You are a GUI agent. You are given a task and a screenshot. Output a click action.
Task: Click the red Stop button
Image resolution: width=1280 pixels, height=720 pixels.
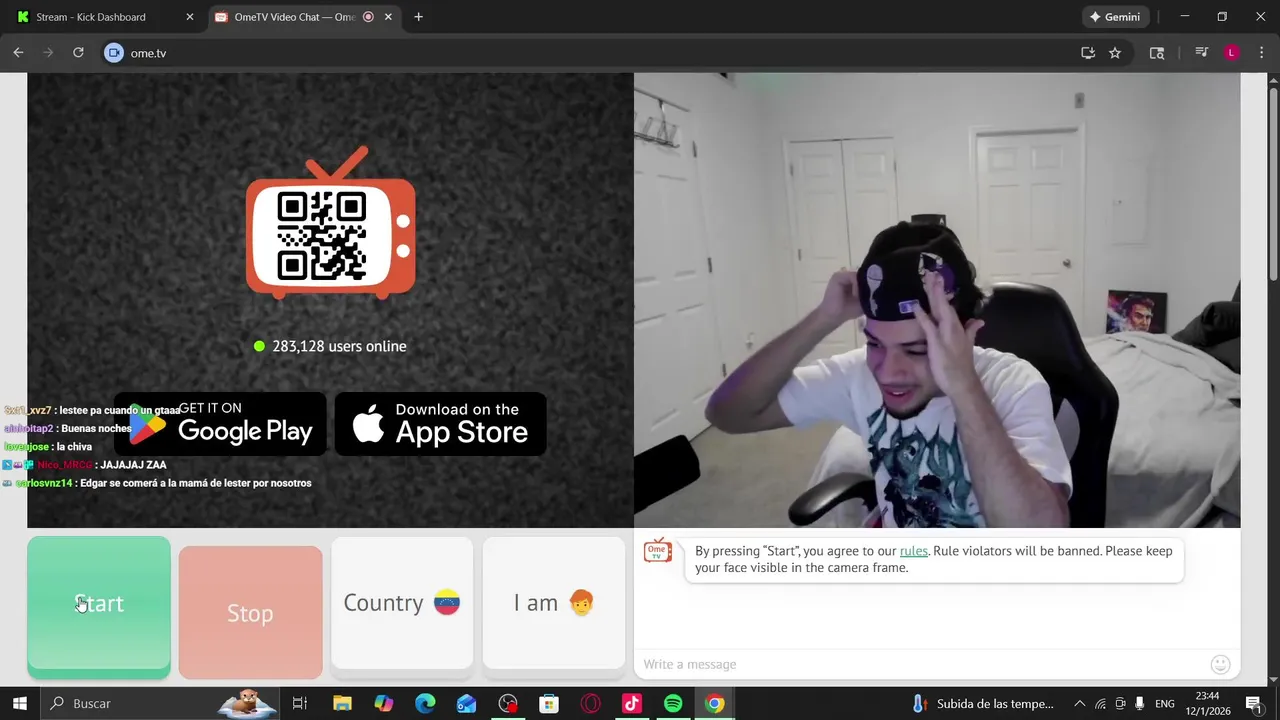250,612
